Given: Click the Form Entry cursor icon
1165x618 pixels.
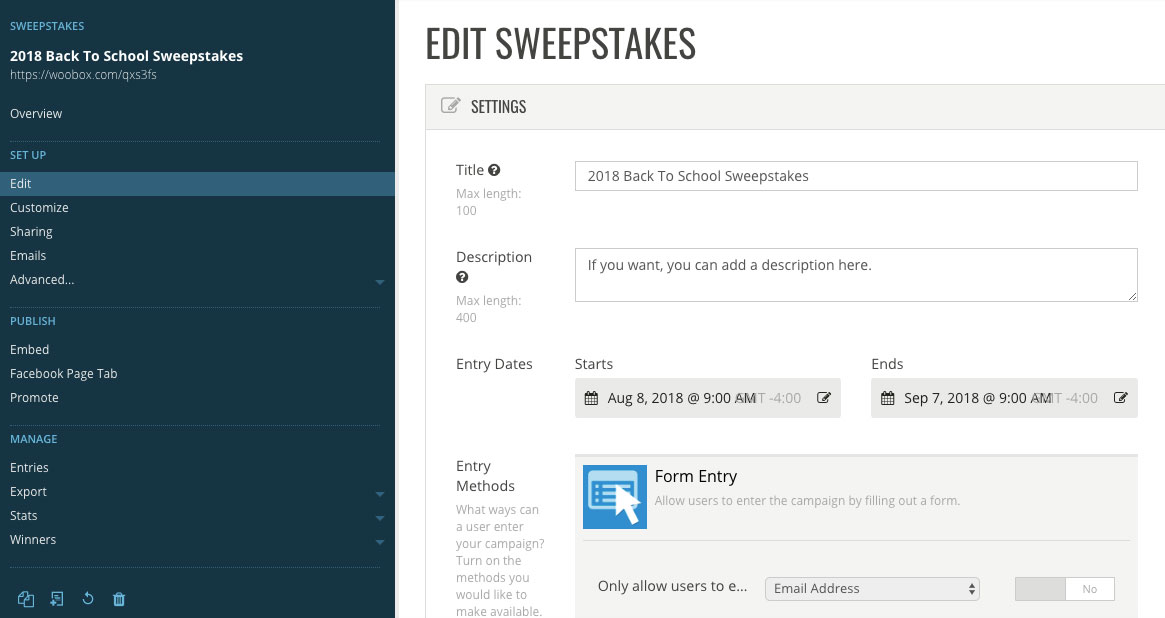Looking at the screenshot, I should pyautogui.click(x=614, y=497).
